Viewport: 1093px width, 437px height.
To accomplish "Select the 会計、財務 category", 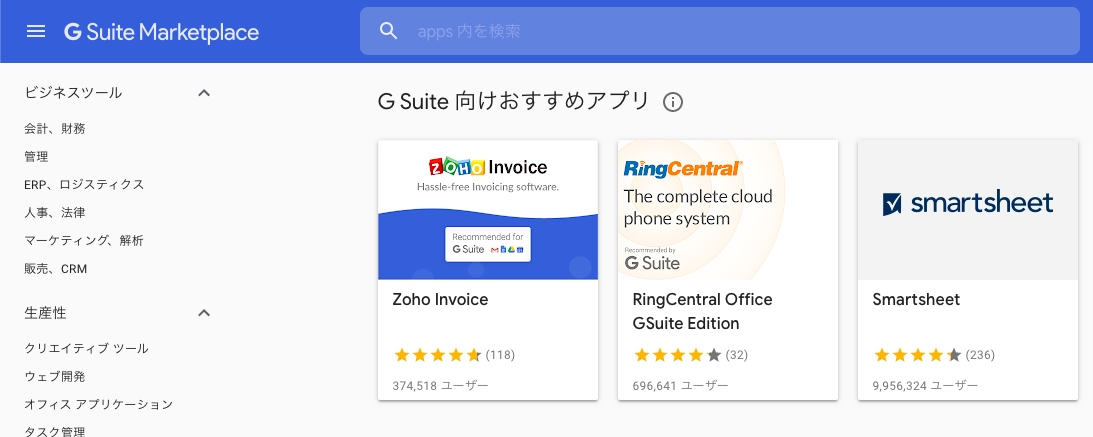I will click(x=55, y=128).
